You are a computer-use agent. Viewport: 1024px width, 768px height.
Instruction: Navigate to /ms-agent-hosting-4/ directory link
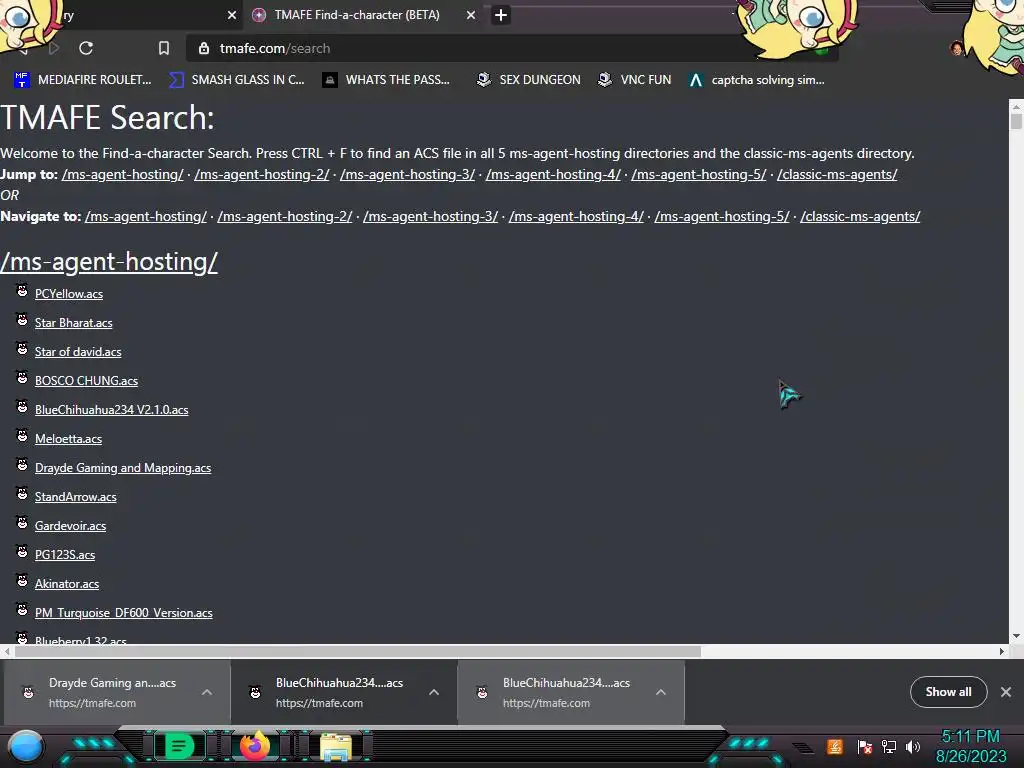click(576, 216)
